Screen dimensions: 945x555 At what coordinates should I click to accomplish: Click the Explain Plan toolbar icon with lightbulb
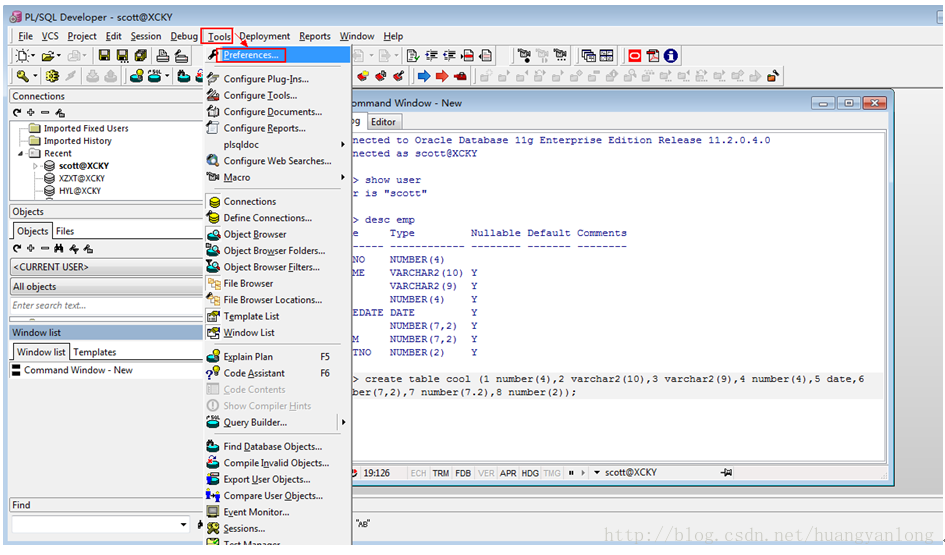click(137, 76)
